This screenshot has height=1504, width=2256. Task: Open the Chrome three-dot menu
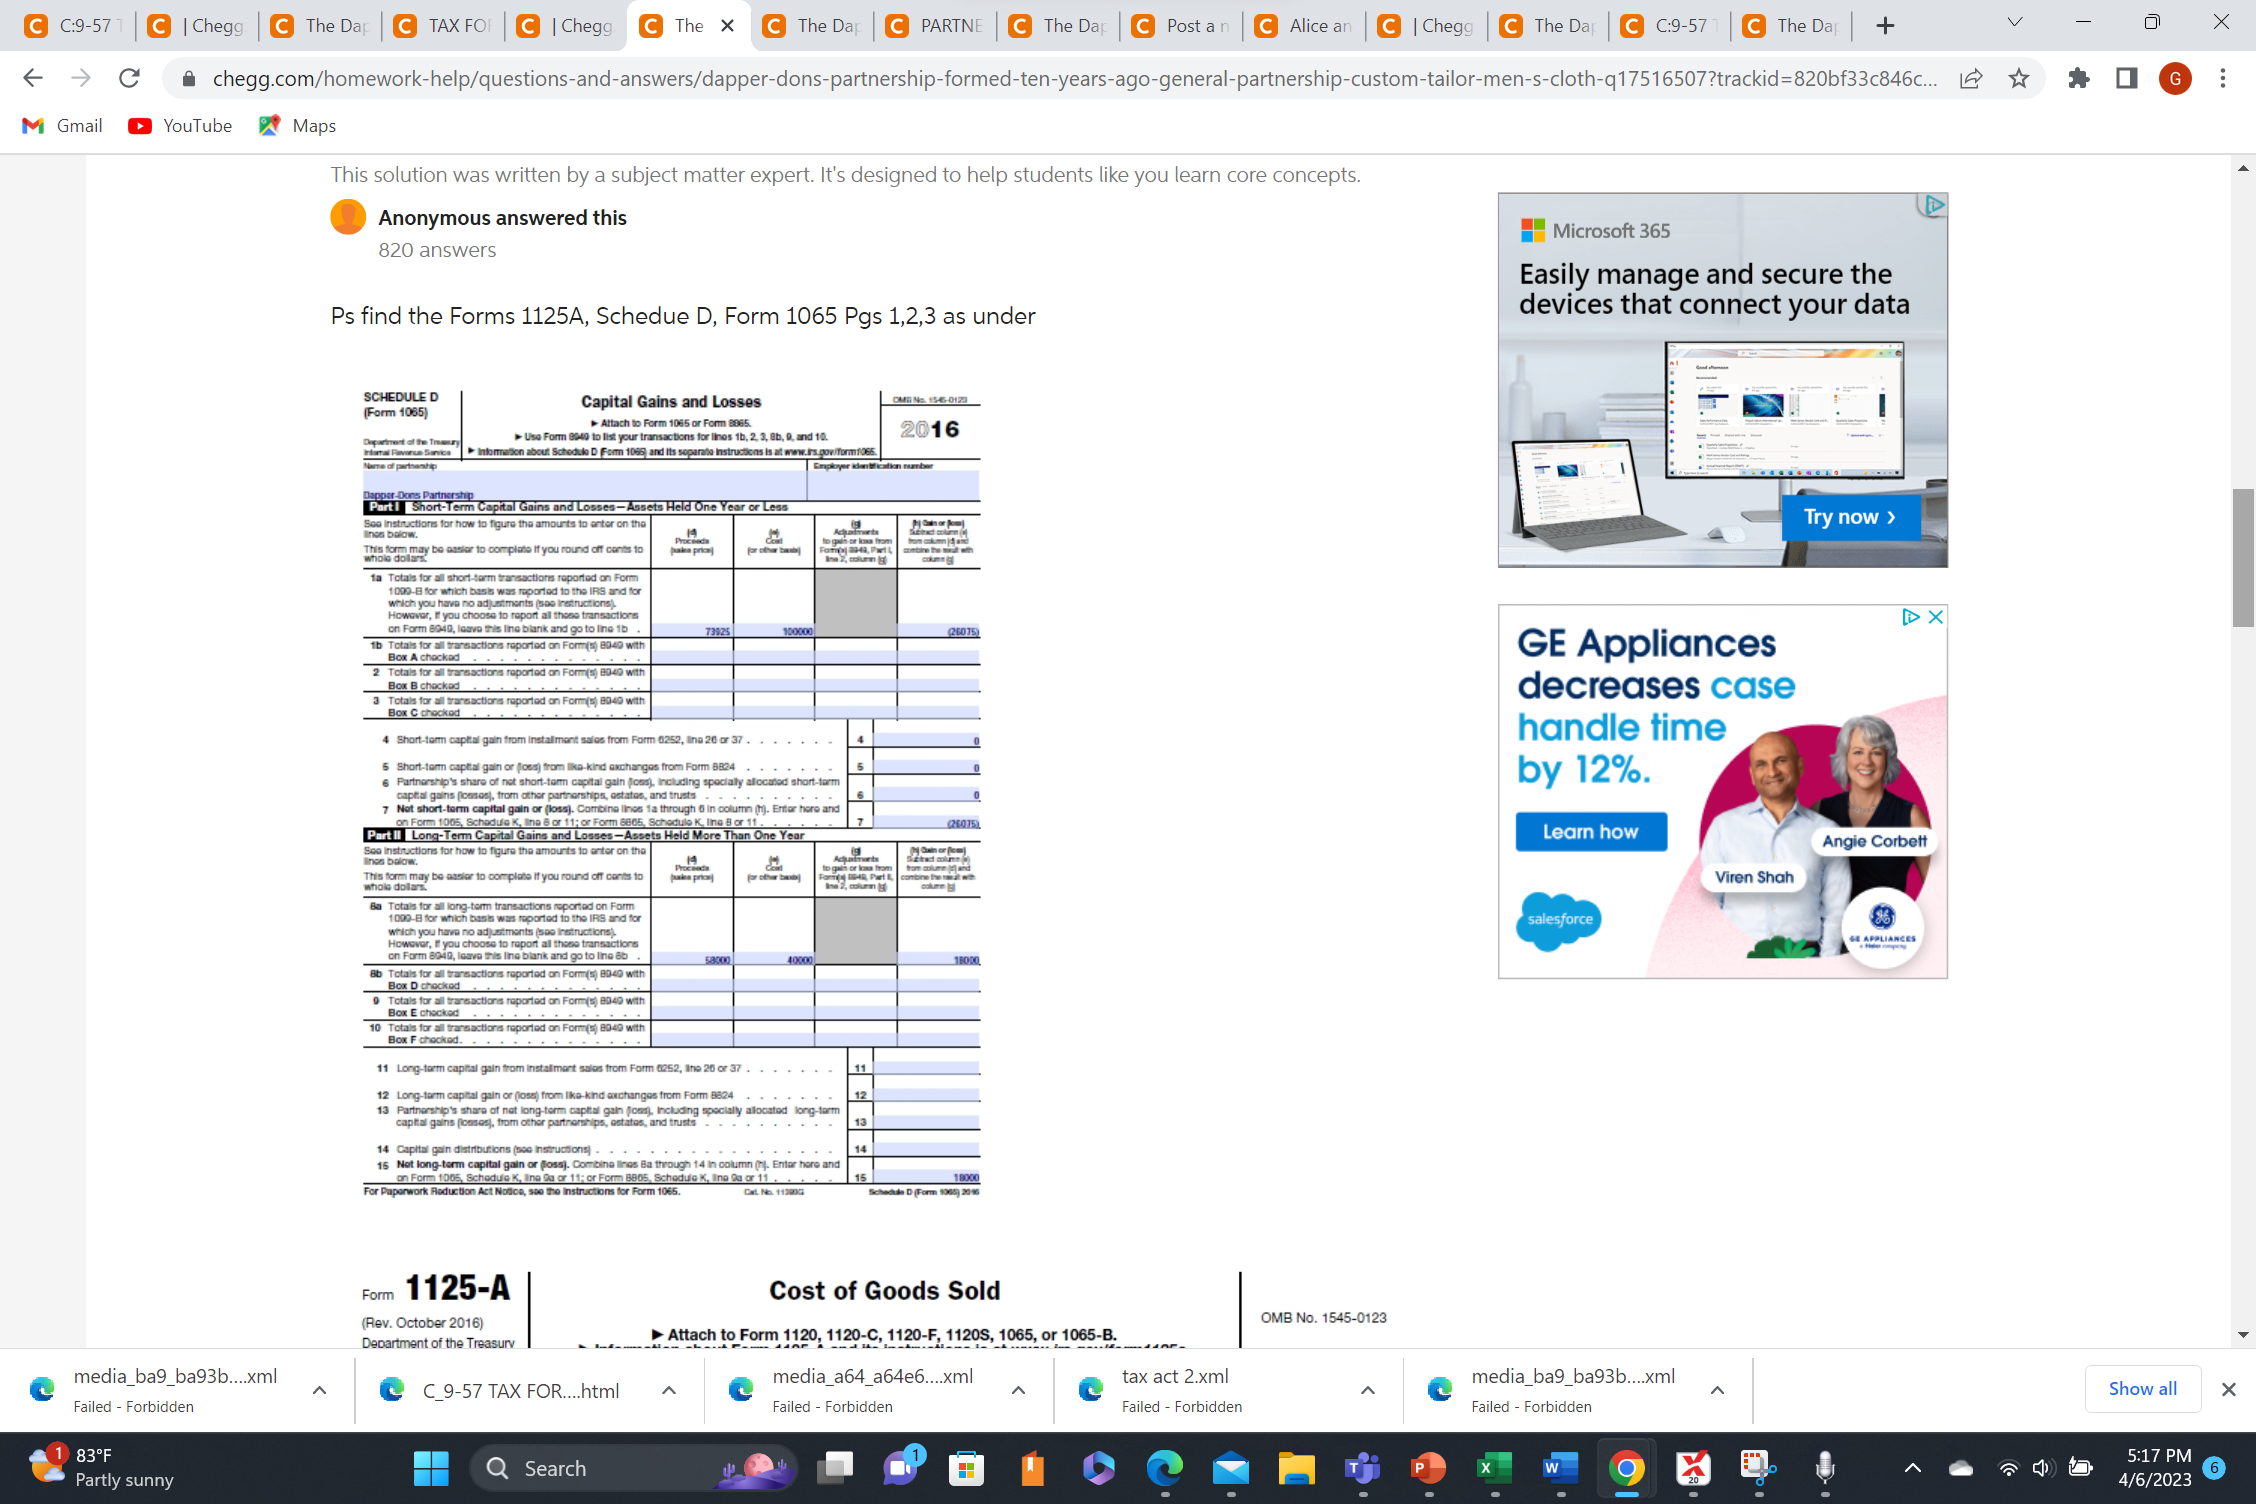(x=2223, y=78)
